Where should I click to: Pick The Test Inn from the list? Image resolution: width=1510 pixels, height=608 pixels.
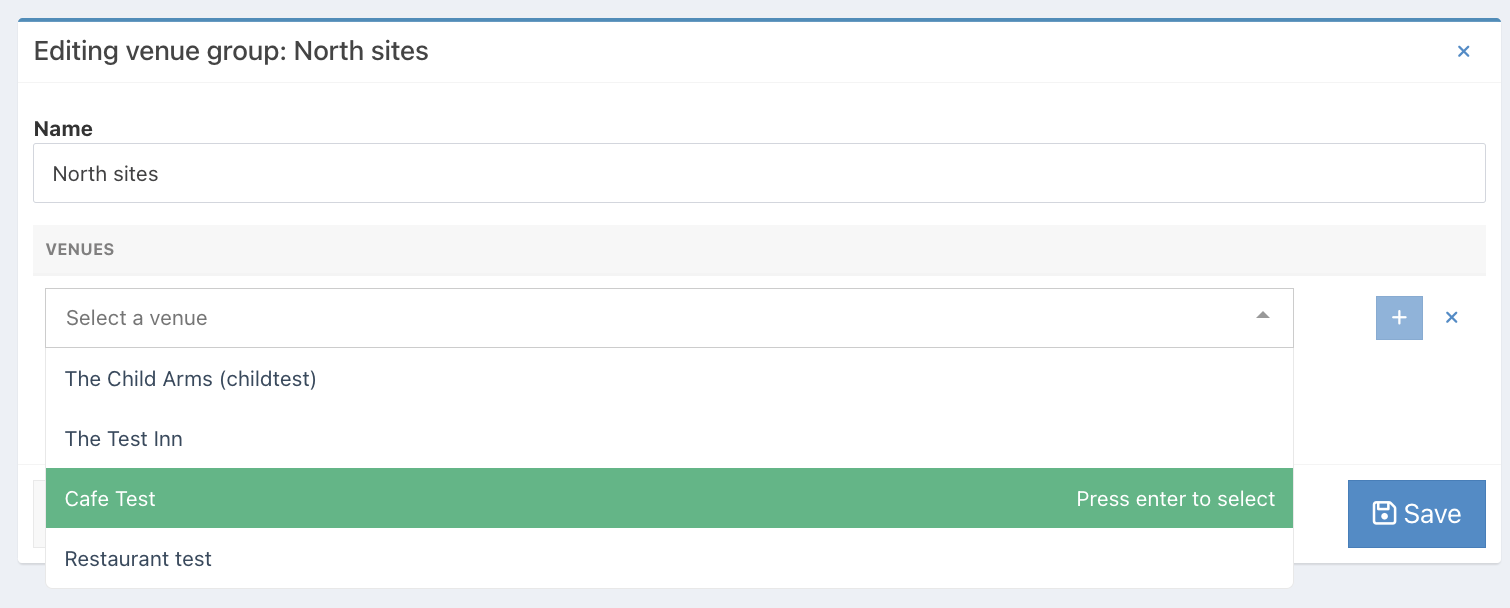click(669, 438)
